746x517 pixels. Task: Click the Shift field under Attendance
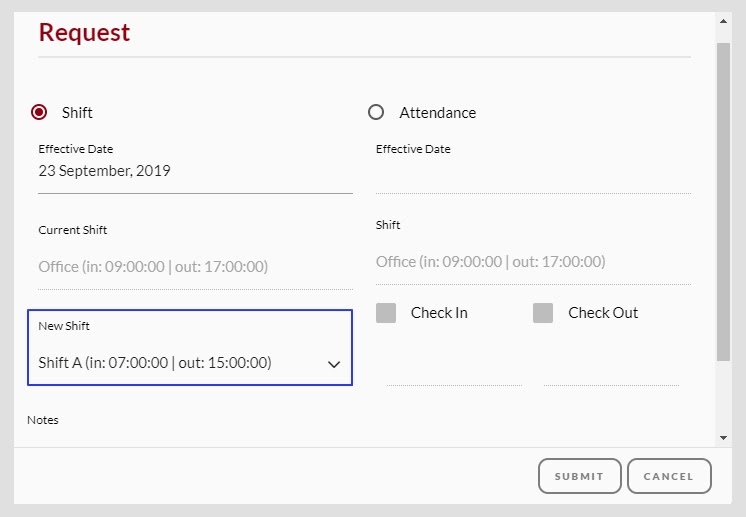533,262
